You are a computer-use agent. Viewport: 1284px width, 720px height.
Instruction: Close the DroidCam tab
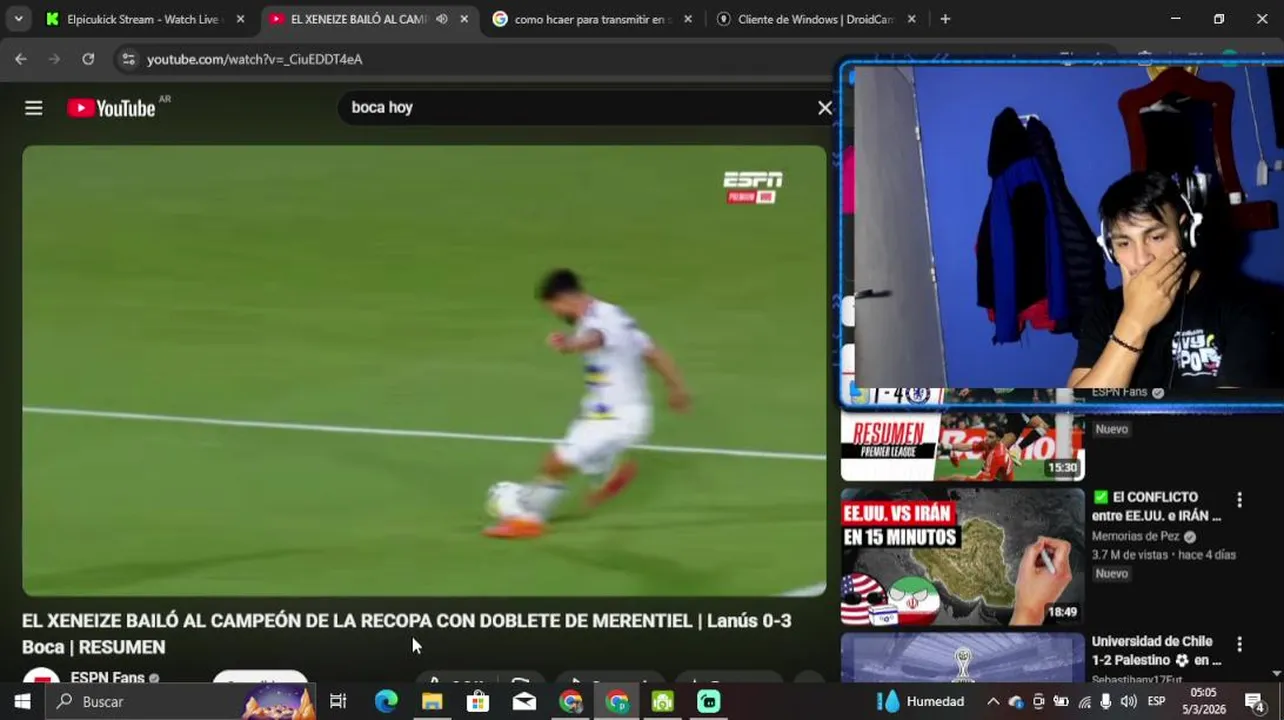[x=911, y=19]
